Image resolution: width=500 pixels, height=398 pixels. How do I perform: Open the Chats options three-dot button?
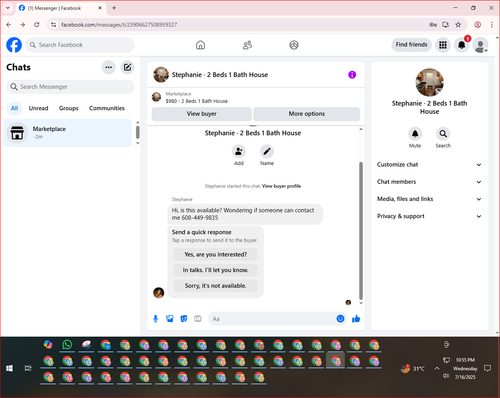pyautogui.click(x=109, y=67)
